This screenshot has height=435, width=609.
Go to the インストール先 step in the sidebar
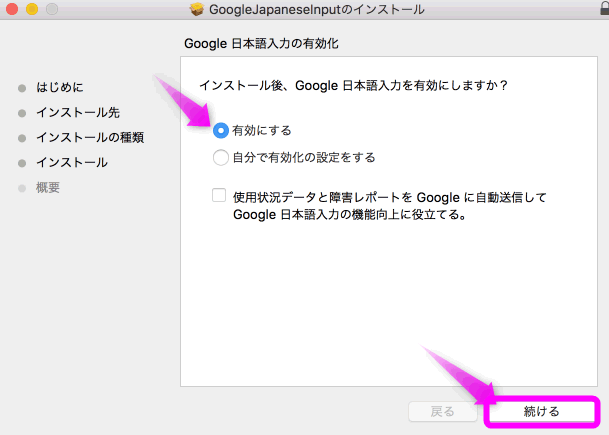[x=77, y=112]
